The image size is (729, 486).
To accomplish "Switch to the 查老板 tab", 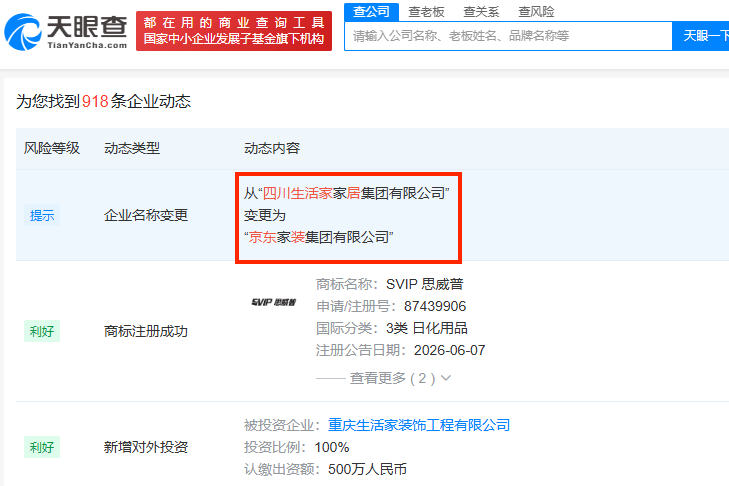I will tap(426, 12).
